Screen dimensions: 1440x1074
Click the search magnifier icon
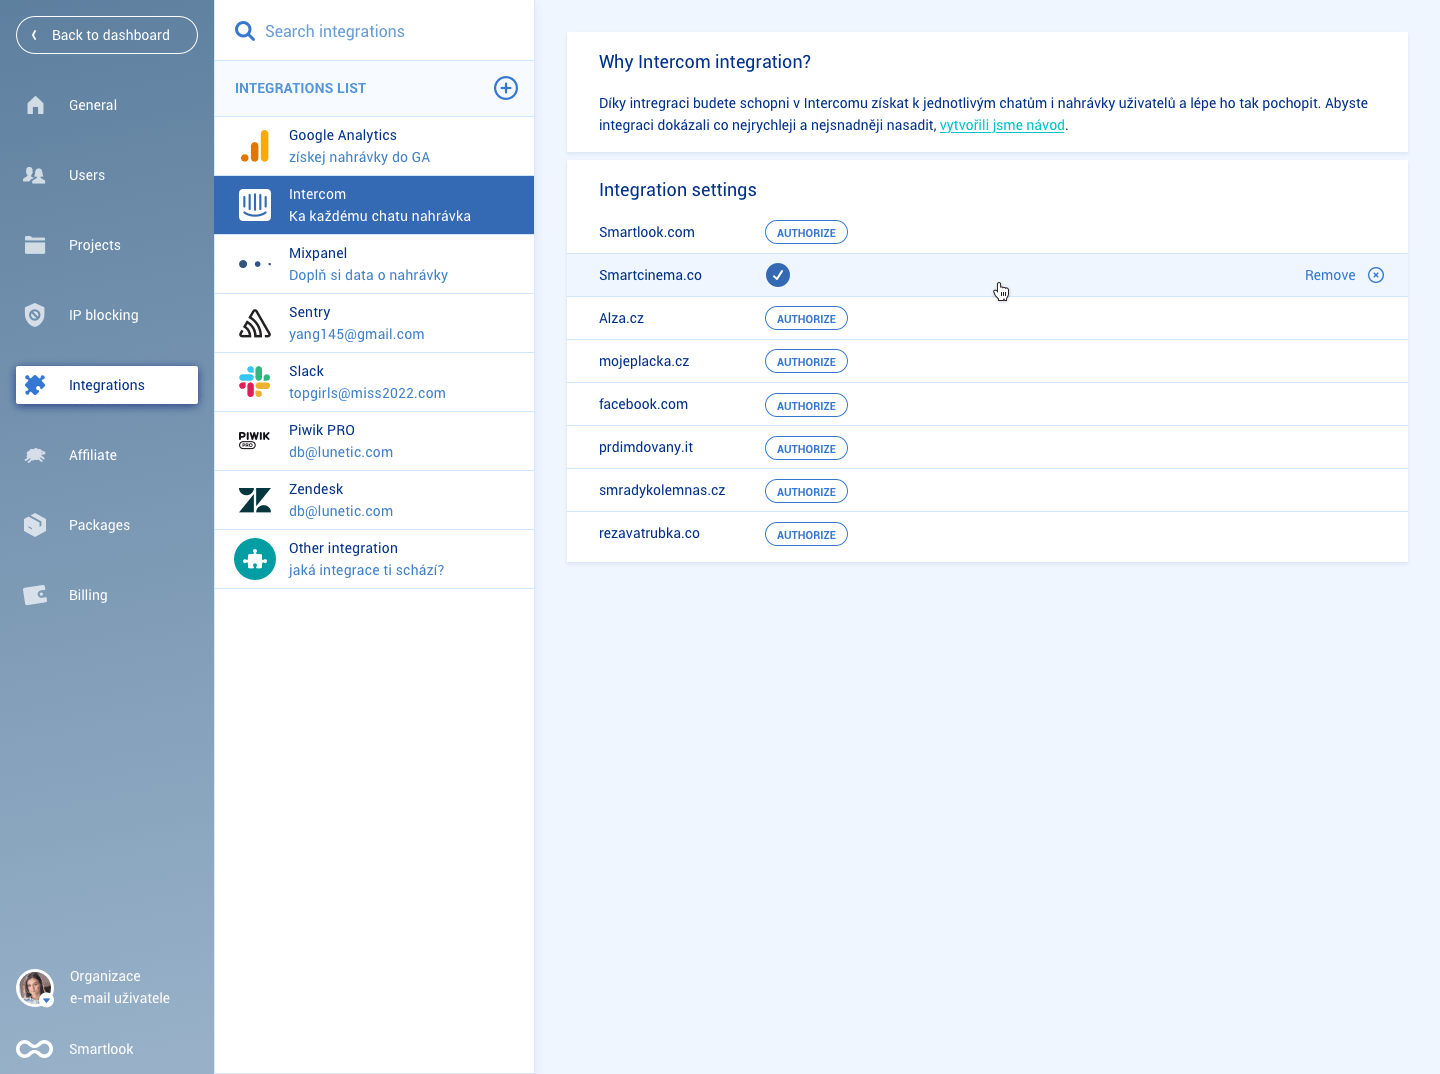[245, 31]
